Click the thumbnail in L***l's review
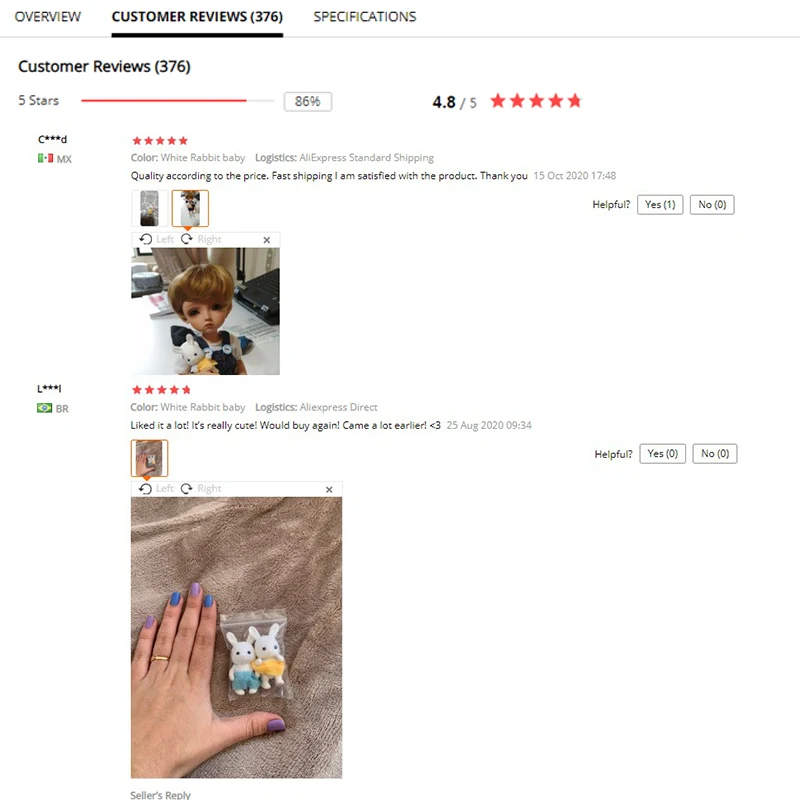 pyautogui.click(x=149, y=458)
